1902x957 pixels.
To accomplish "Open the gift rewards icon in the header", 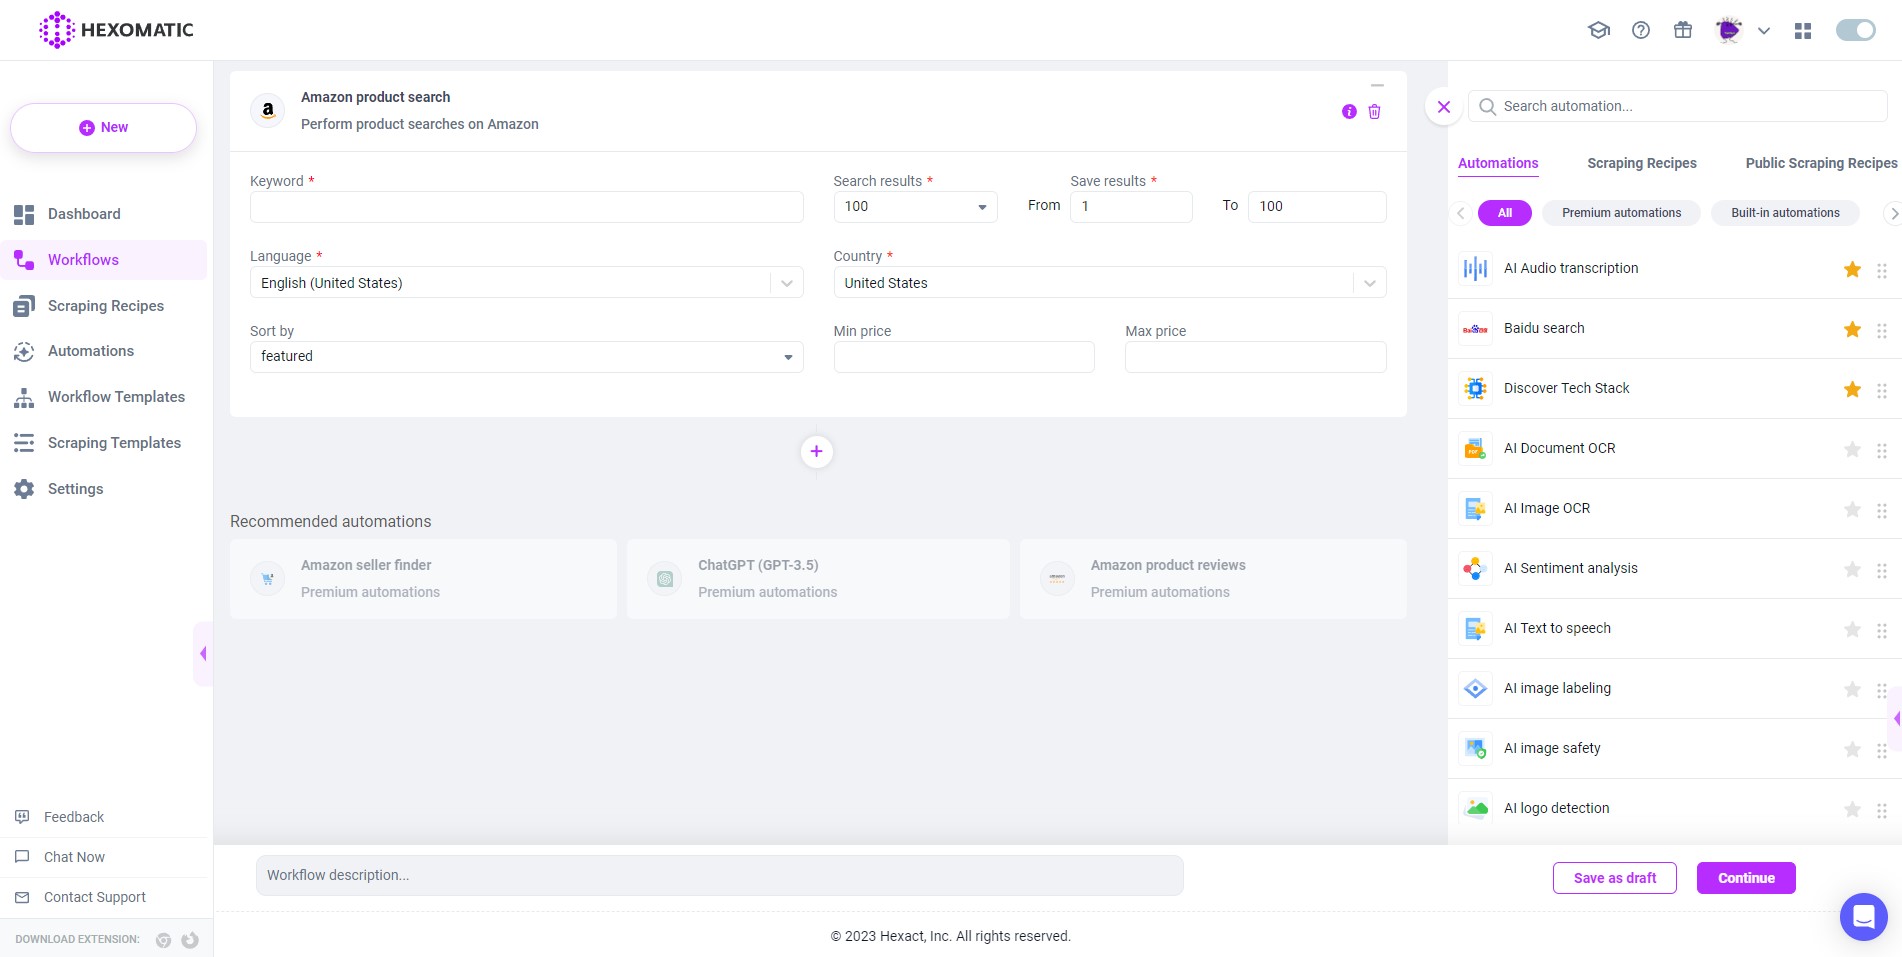I will point(1683,30).
